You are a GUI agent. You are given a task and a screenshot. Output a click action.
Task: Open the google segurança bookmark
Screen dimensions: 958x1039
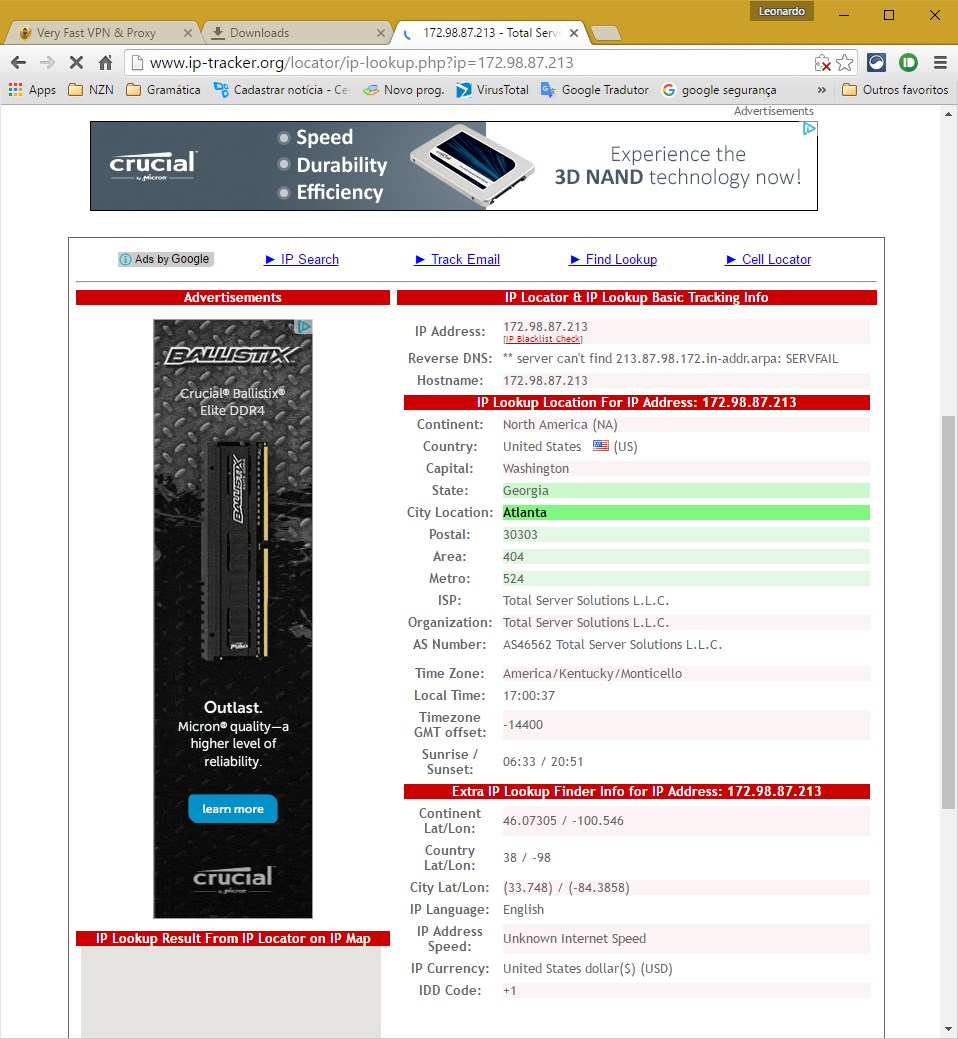pyautogui.click(x=719, y=89)
